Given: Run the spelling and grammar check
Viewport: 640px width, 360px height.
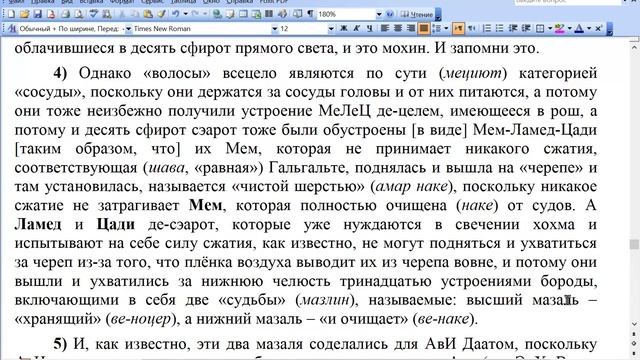Looking at the screenshot, I should pos(94,14).
